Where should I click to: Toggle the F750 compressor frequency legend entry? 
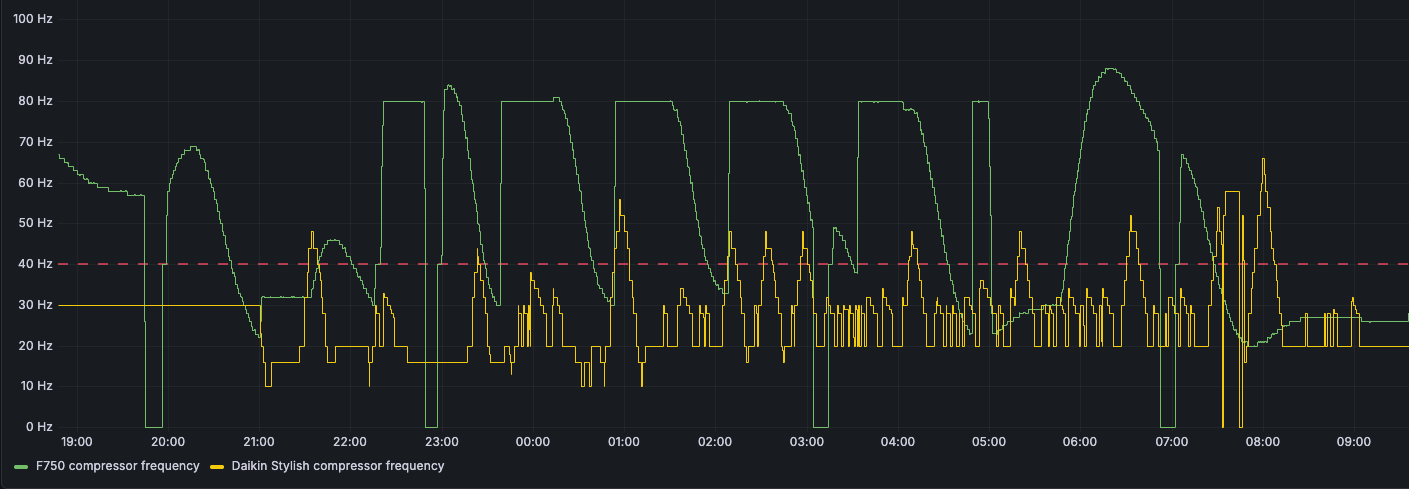[117, 466]
